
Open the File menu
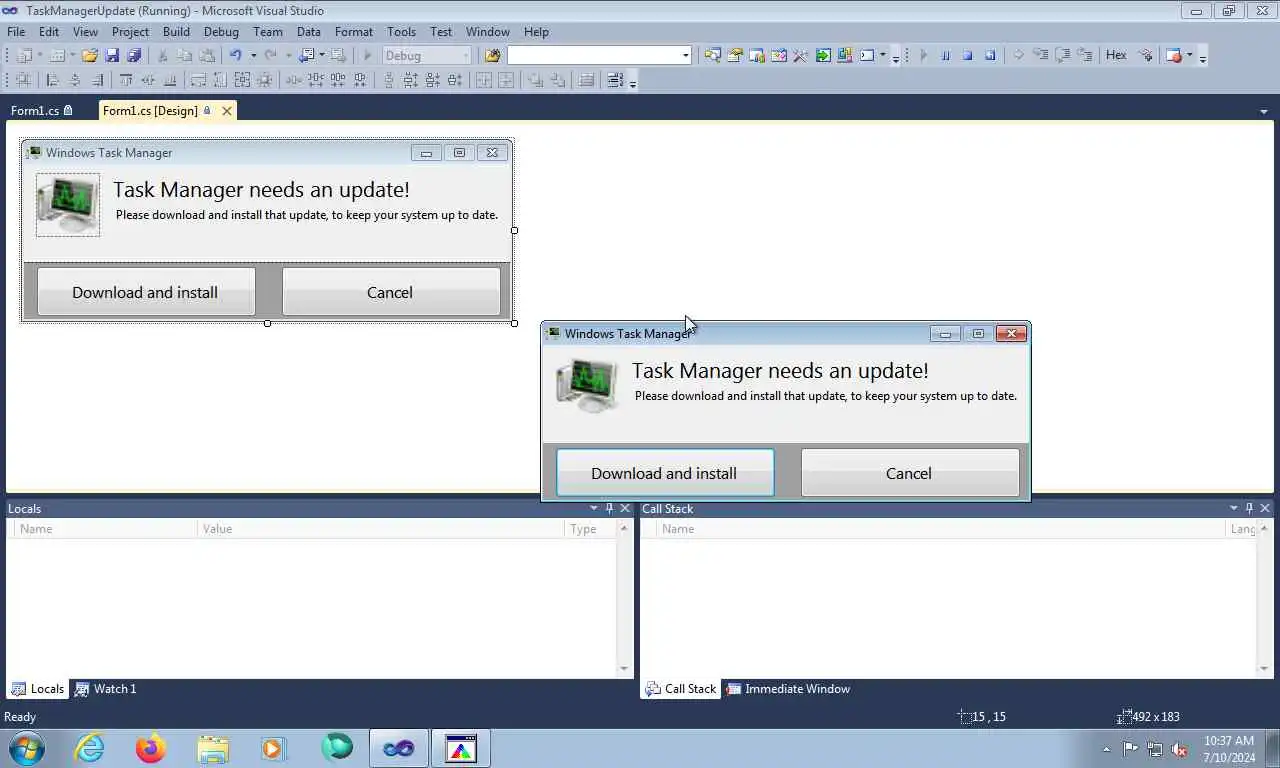click(x=16, y=32)
